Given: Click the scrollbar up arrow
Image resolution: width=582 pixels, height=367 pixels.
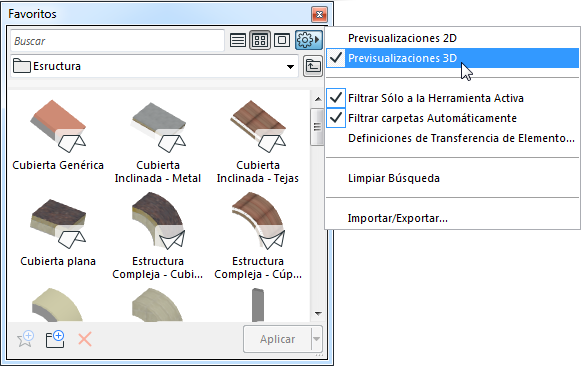Looking at the screenshot, I should (318, 99).
